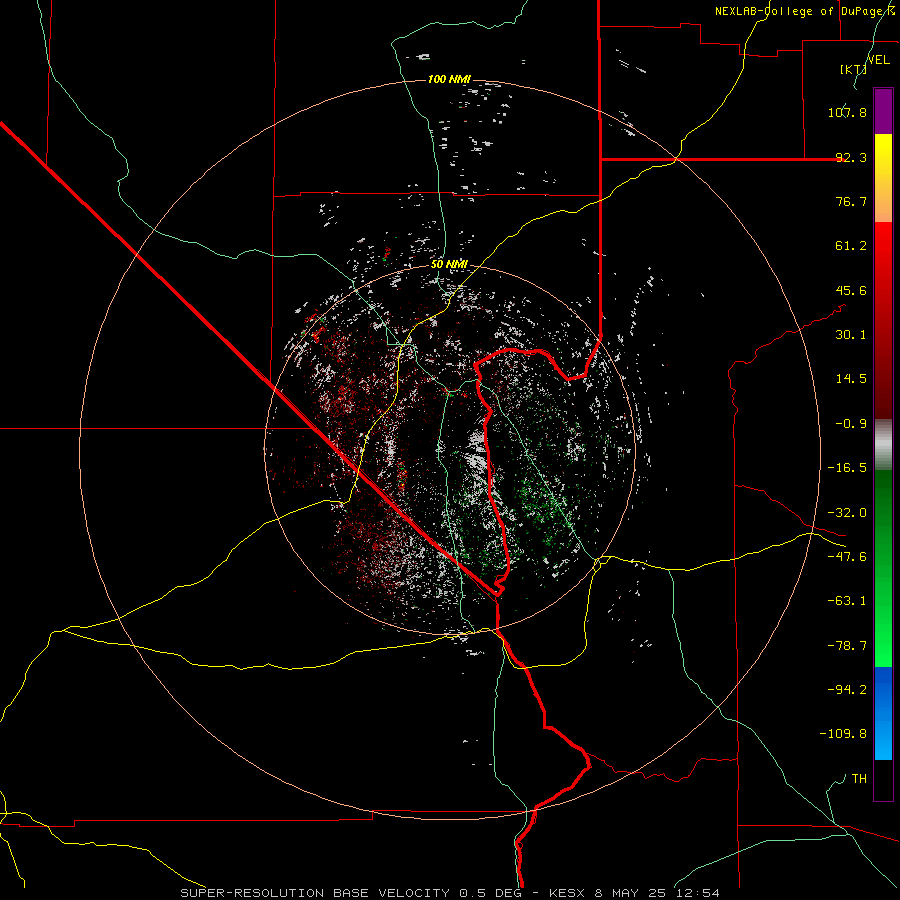The image size is (900, 900).
Task: Click the -16.5 scale value
Action: [x=847, y=468]
